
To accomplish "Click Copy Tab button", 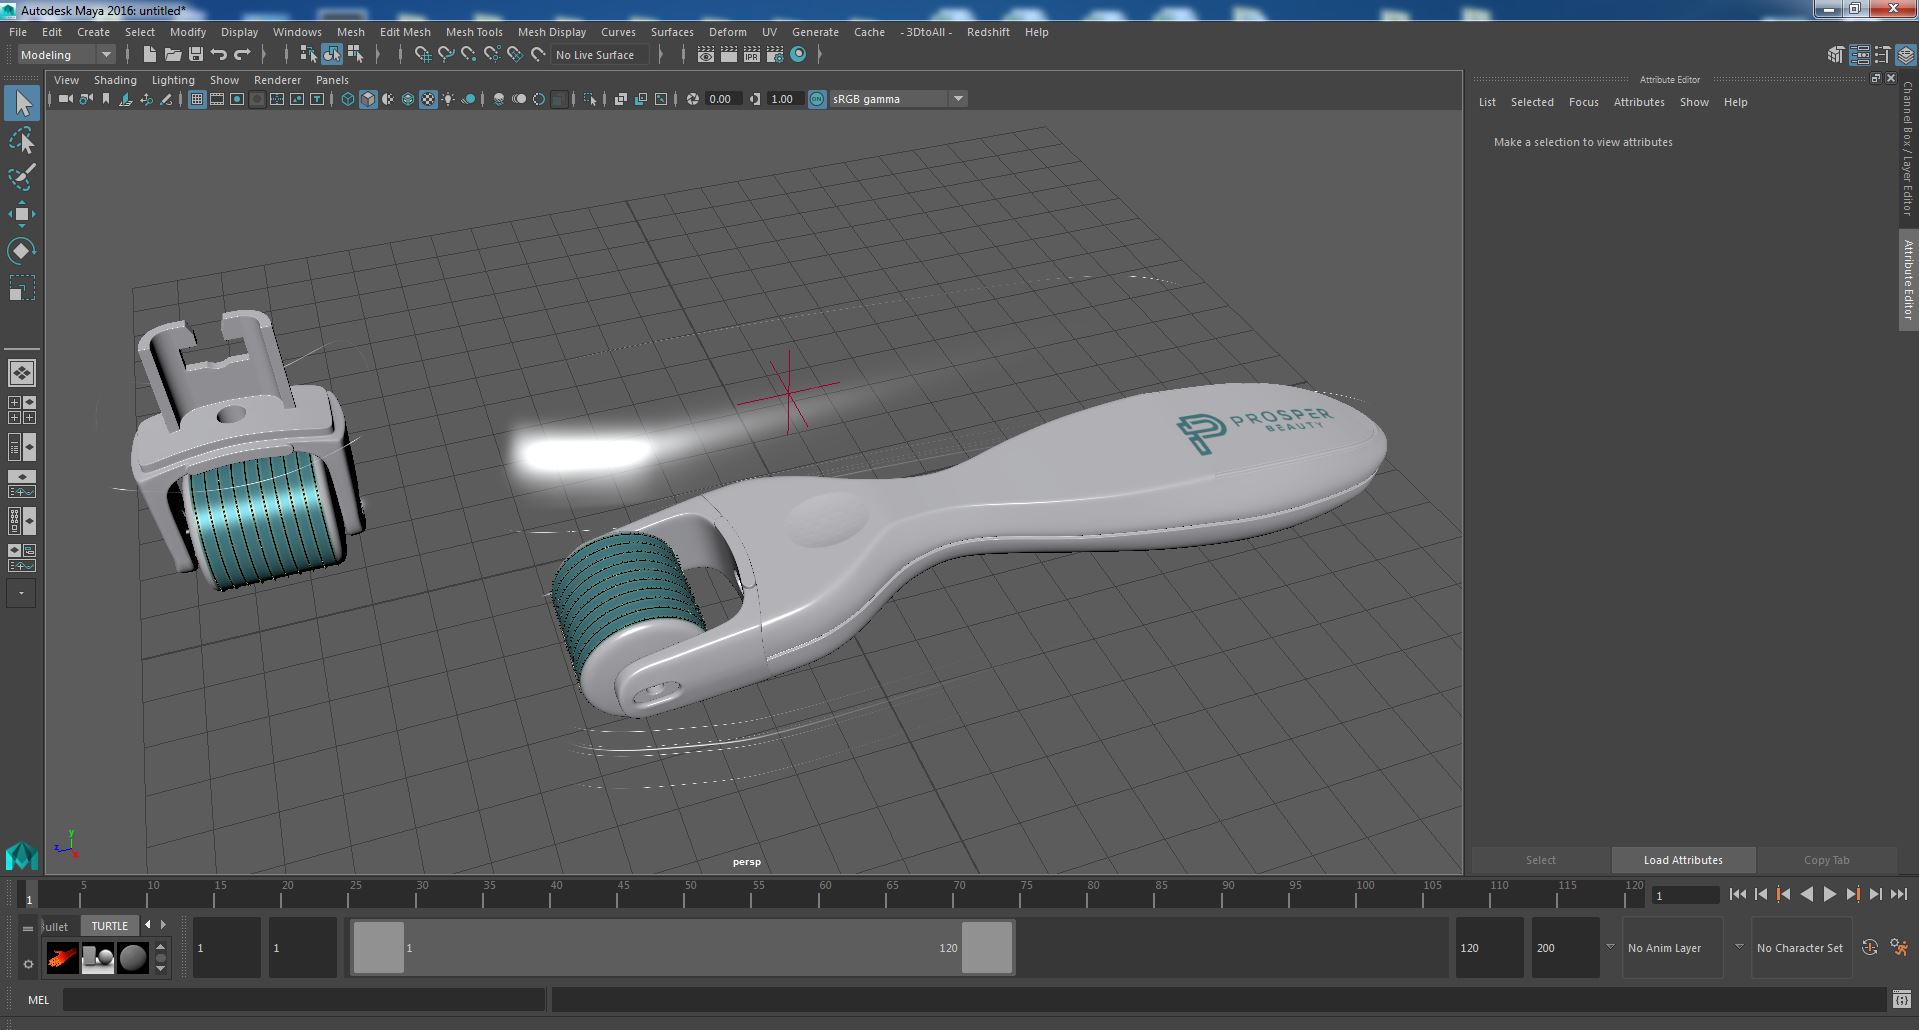I will [1826, 860].
